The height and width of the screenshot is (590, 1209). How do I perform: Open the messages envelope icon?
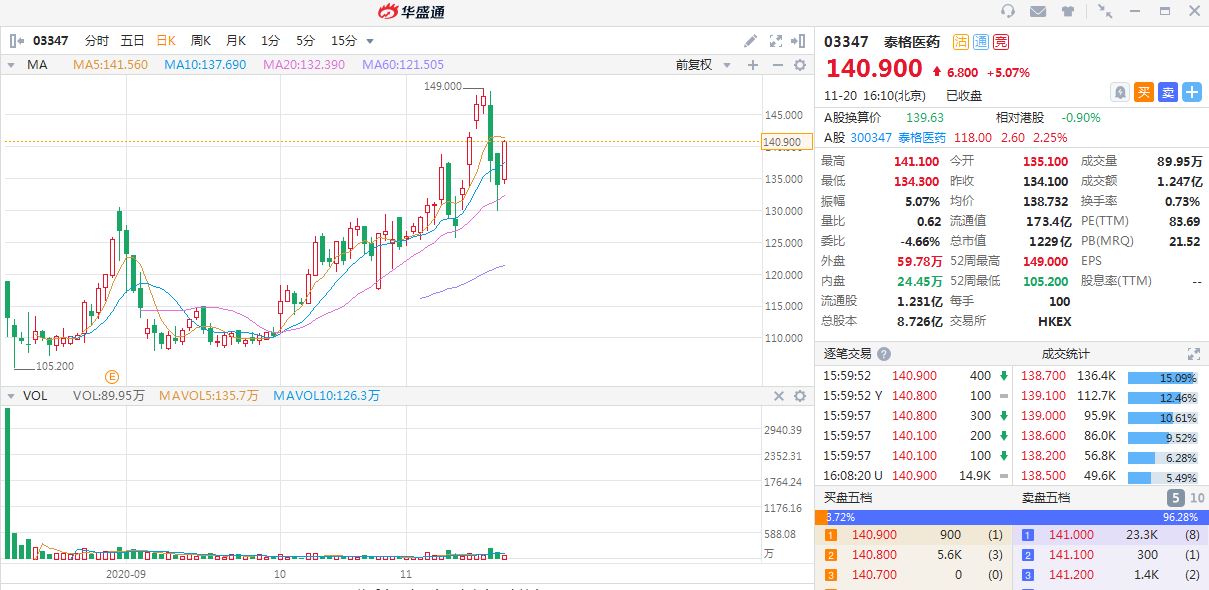(x=1038, y=11)
